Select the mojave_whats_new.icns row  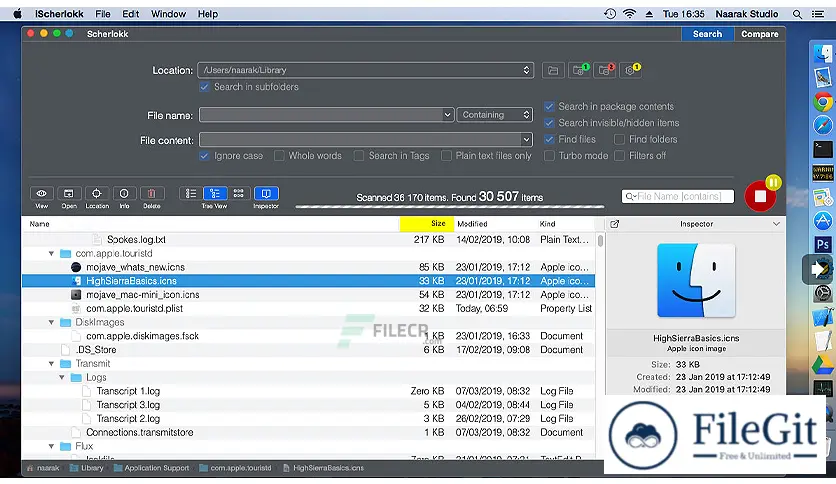pyautogui.click(x=308, y=267)
